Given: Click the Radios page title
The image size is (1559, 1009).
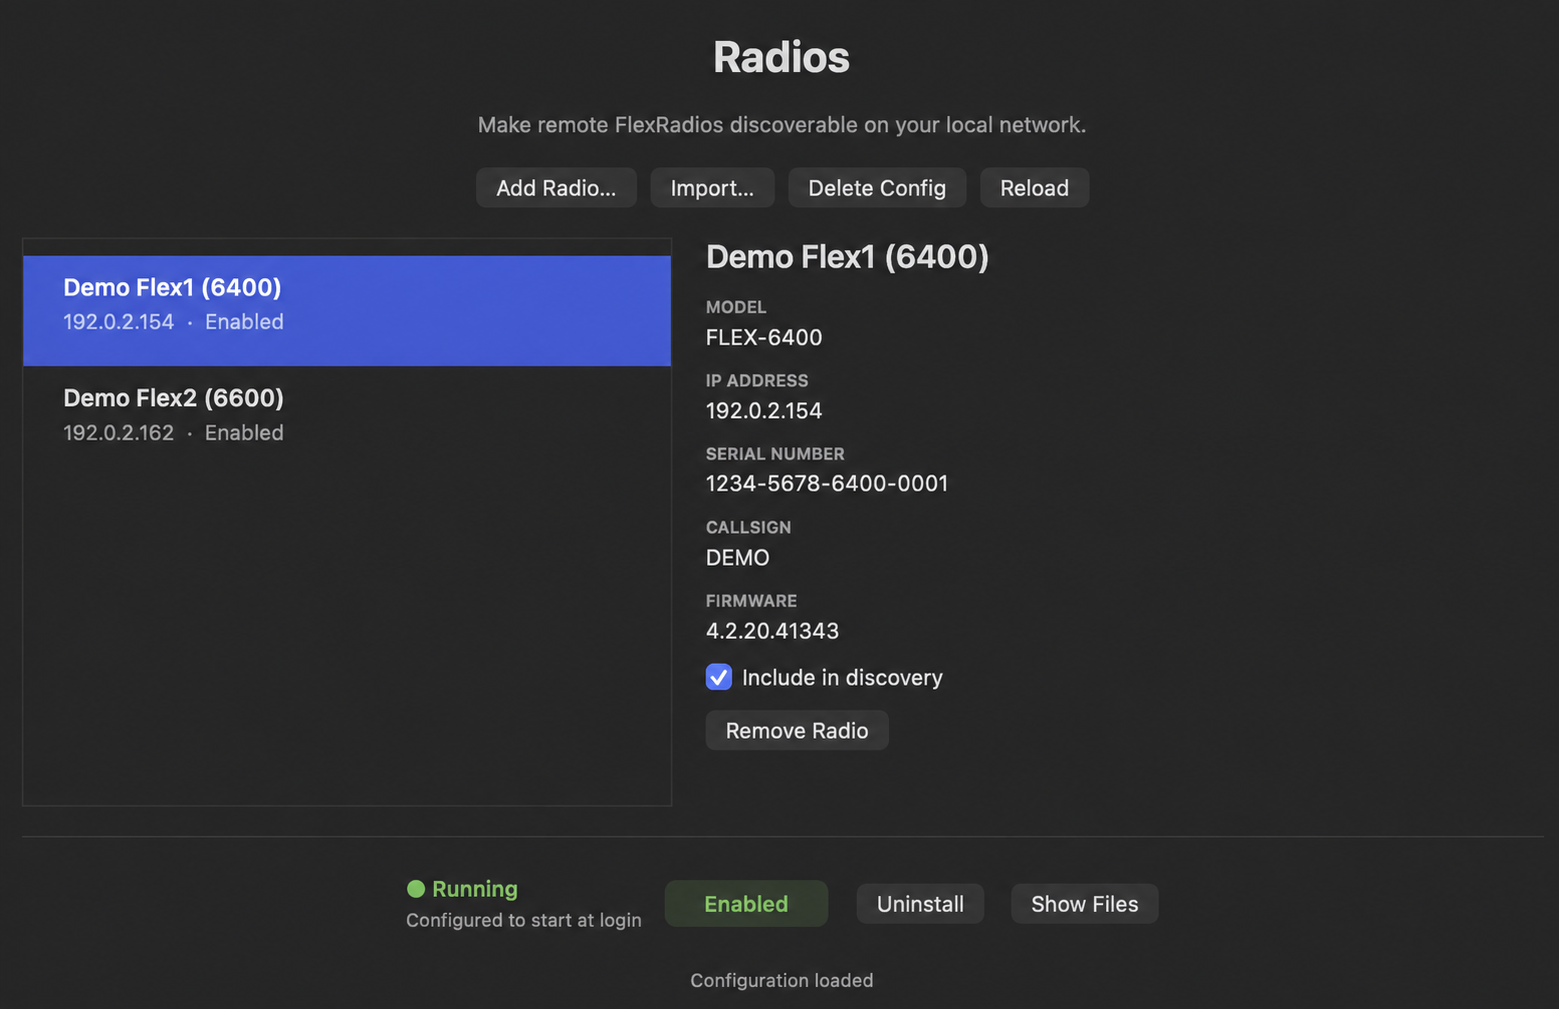Looking at the screenshot, I should [781, 57].
